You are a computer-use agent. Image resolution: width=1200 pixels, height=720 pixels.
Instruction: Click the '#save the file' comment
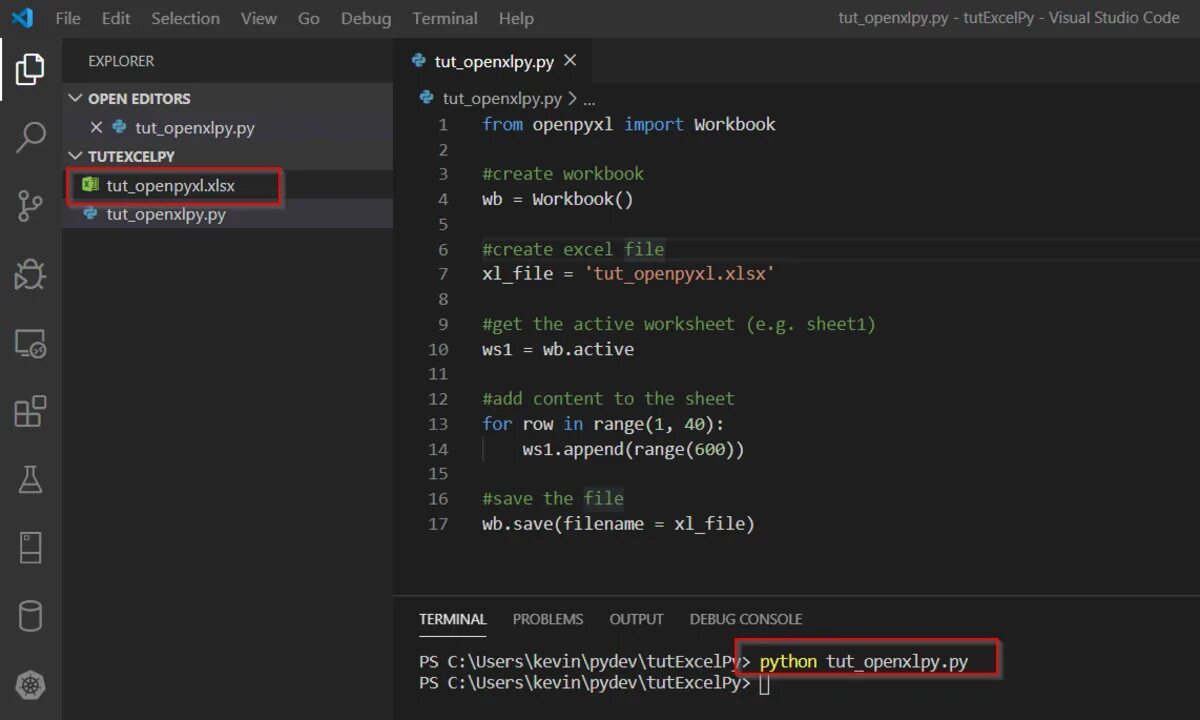tap(553, 498)
